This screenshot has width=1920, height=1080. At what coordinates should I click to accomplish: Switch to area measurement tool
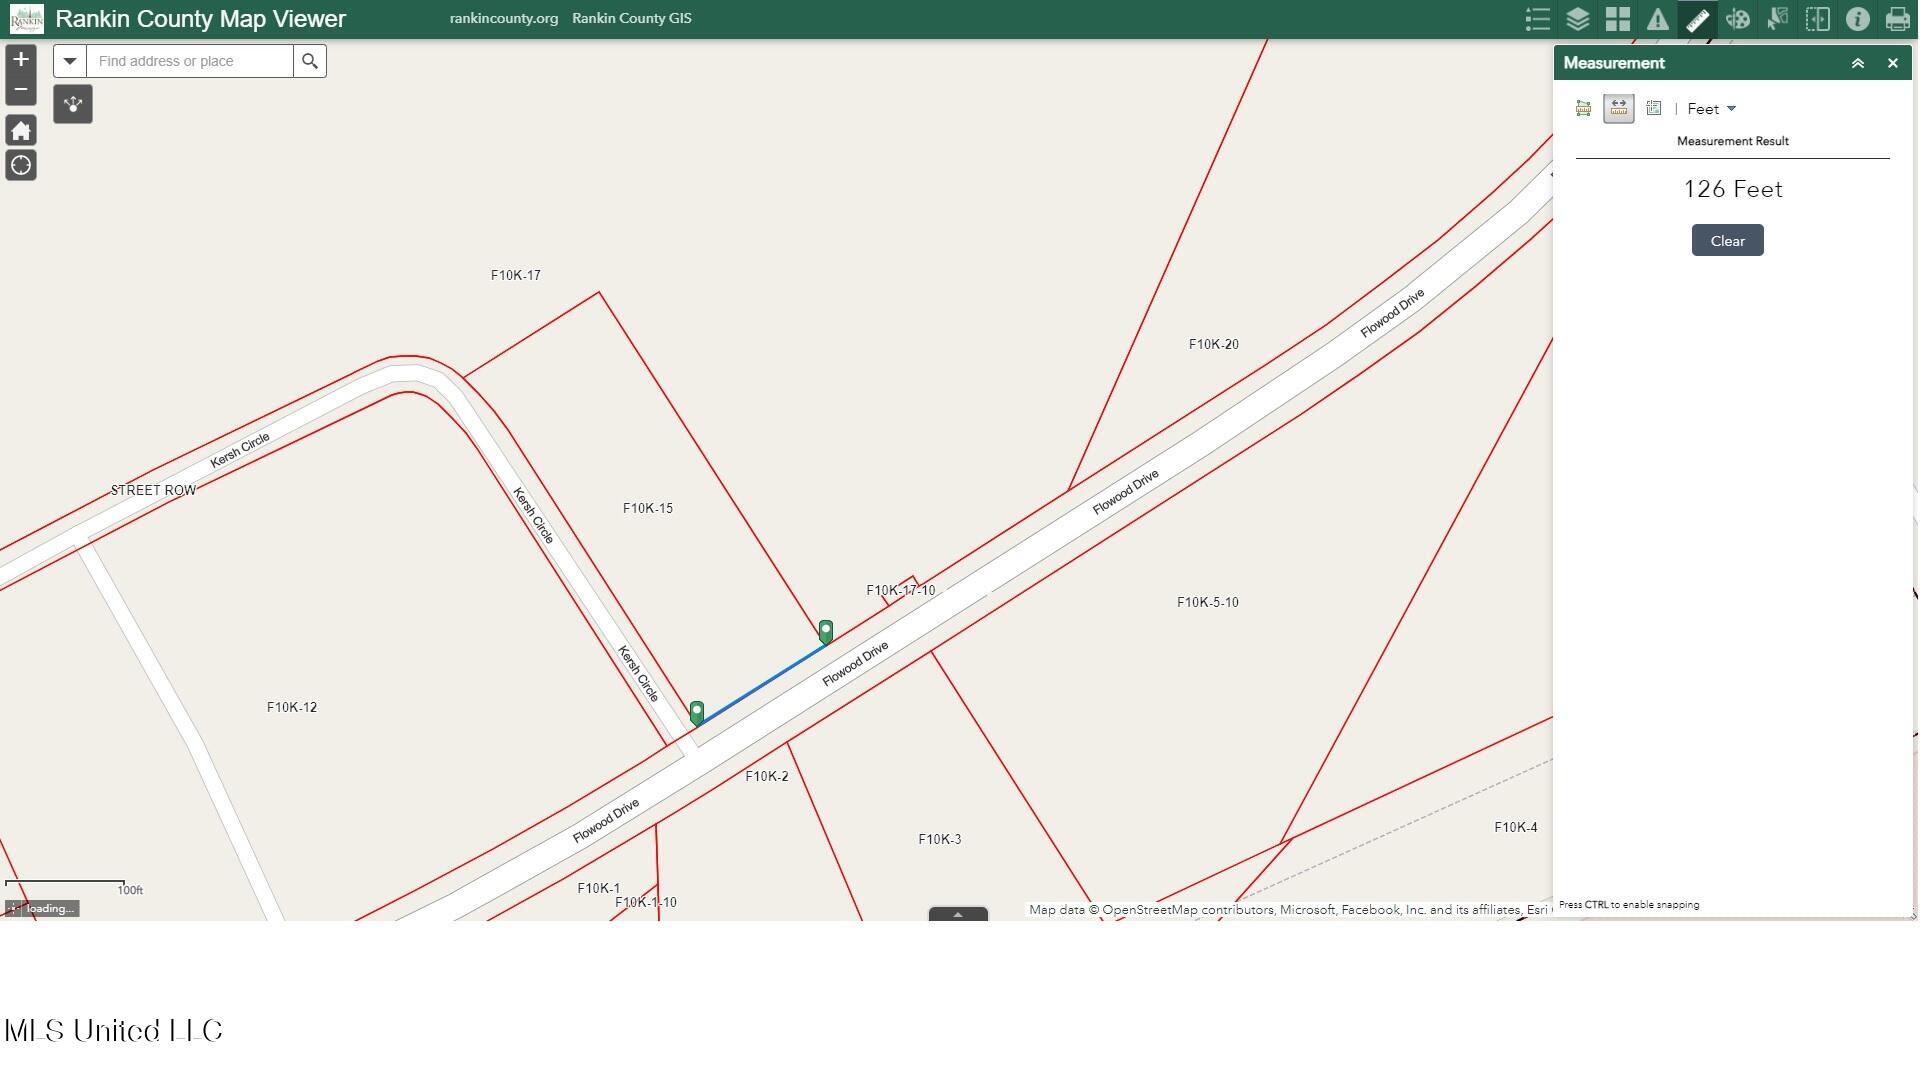point(1583,109)
